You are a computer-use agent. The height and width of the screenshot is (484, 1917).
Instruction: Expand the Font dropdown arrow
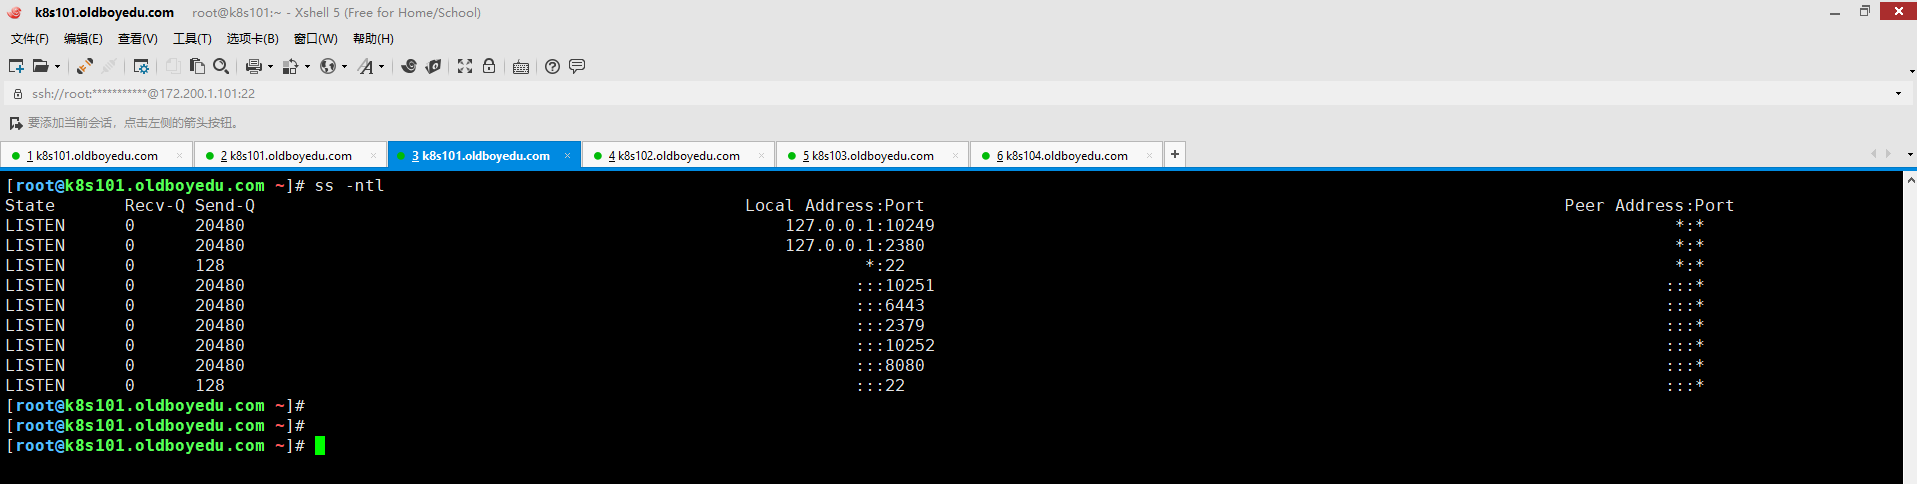tap(381, 67)
